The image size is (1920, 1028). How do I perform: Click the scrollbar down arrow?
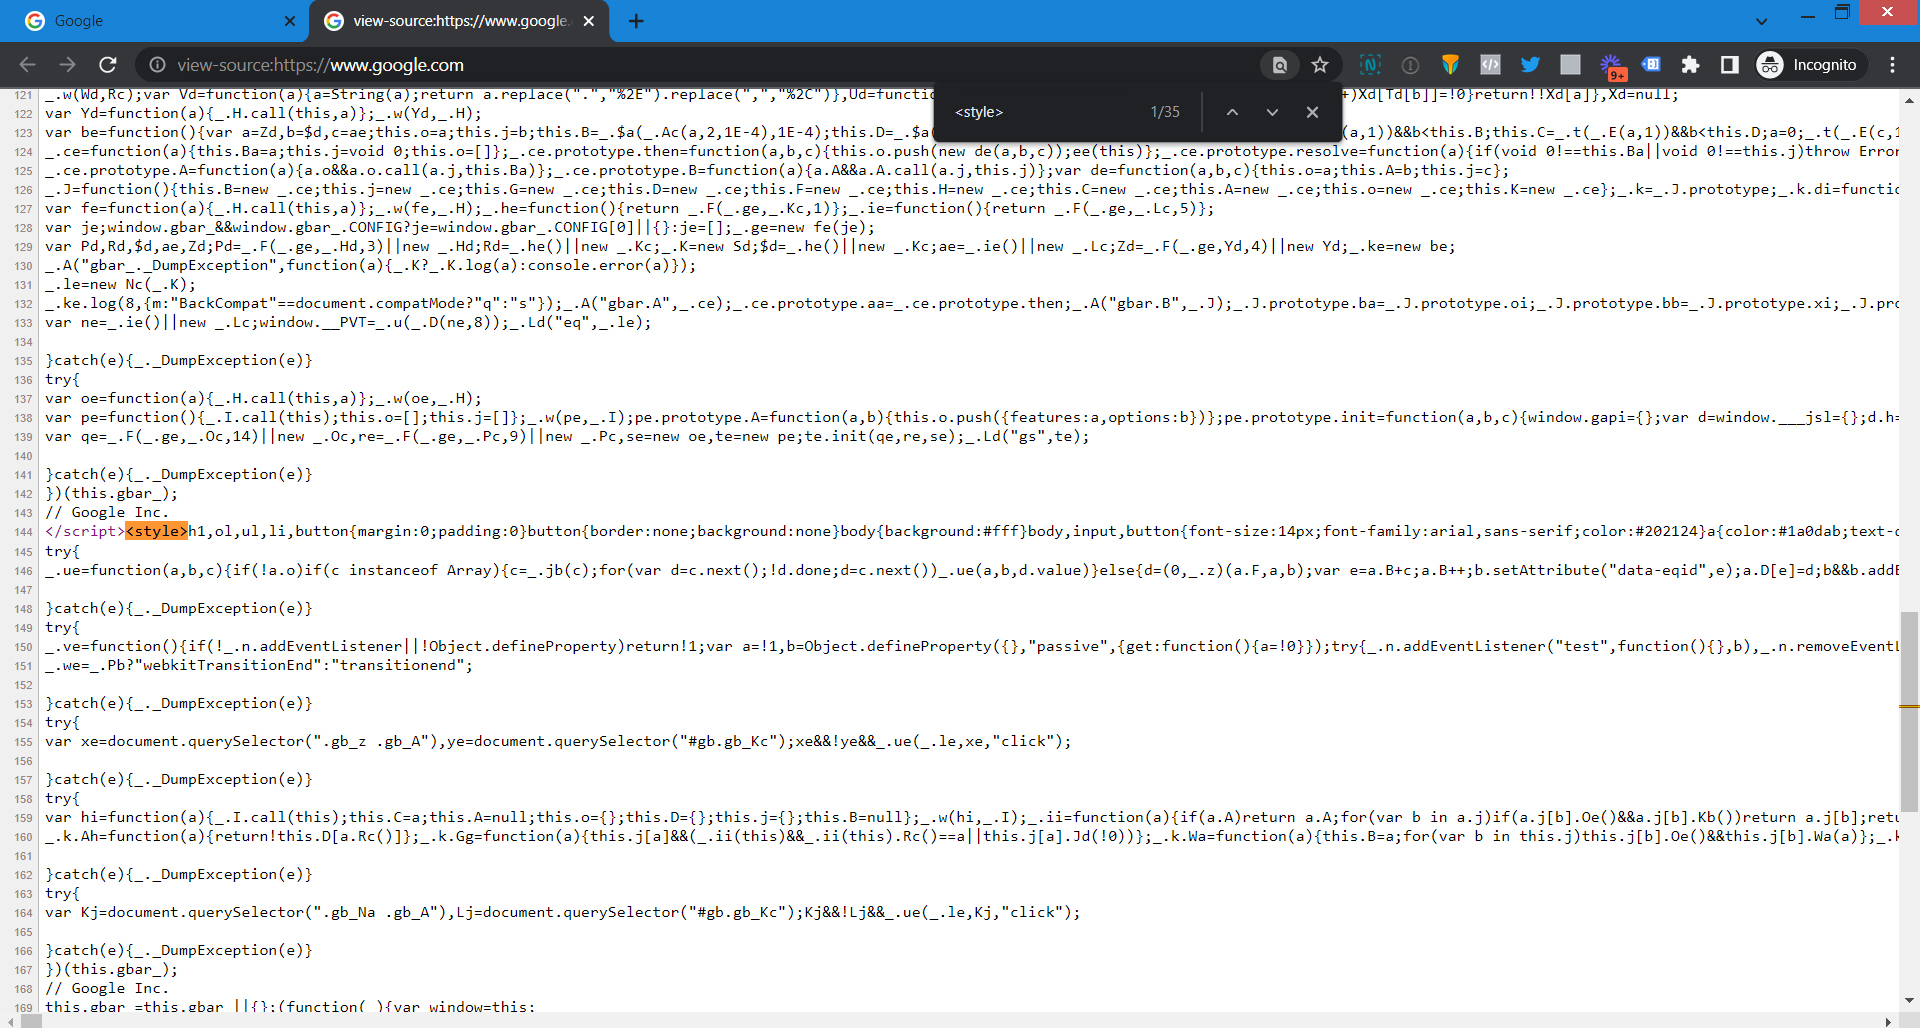pos(1909,1000)
